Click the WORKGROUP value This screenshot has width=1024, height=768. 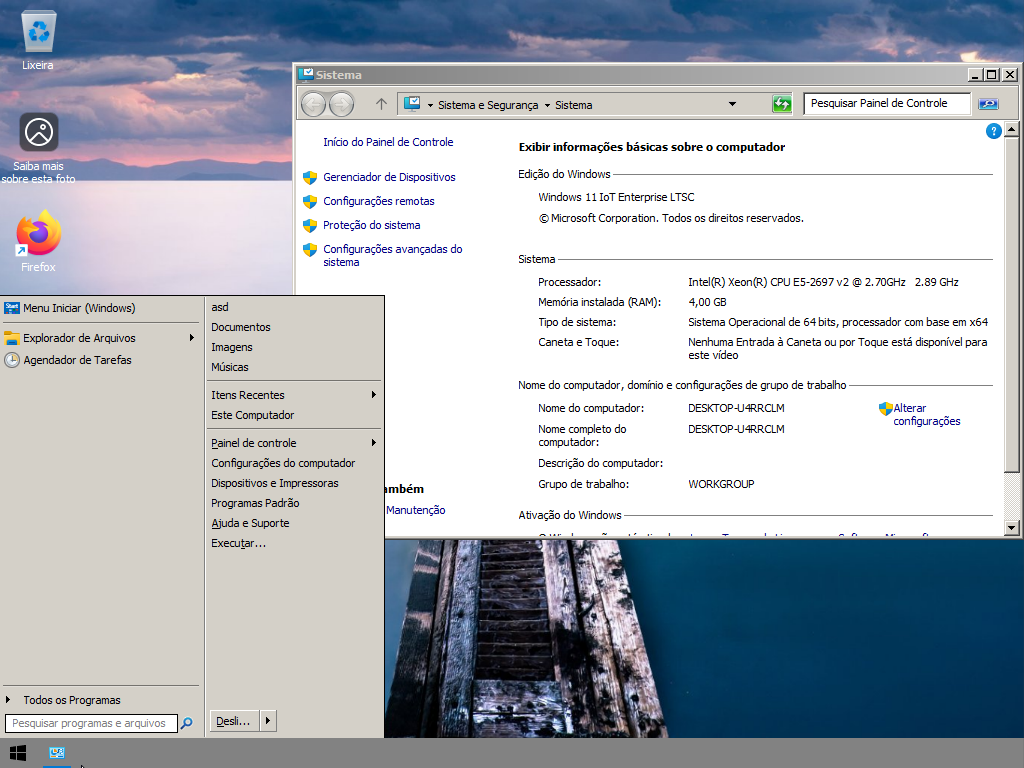click(721, 484)
